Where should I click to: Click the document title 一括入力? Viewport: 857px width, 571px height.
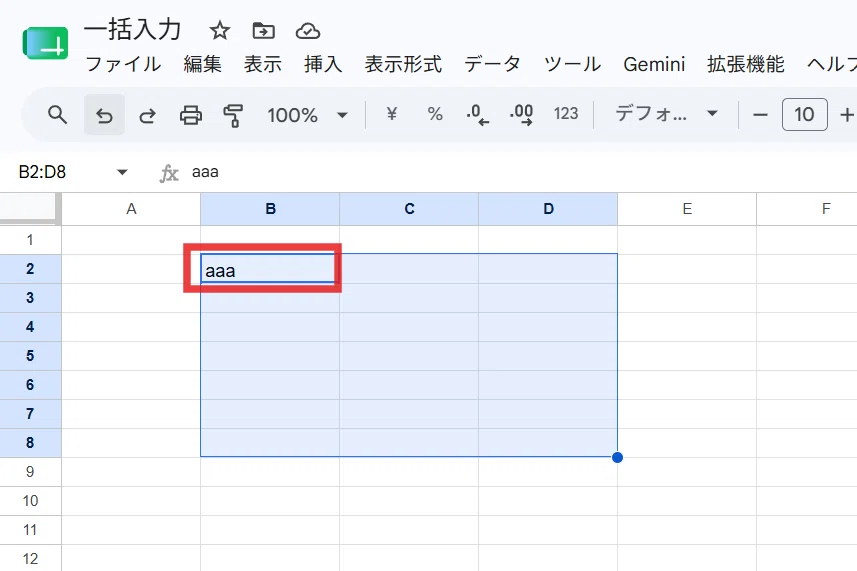pyautogui.click(x=132, y=30)
